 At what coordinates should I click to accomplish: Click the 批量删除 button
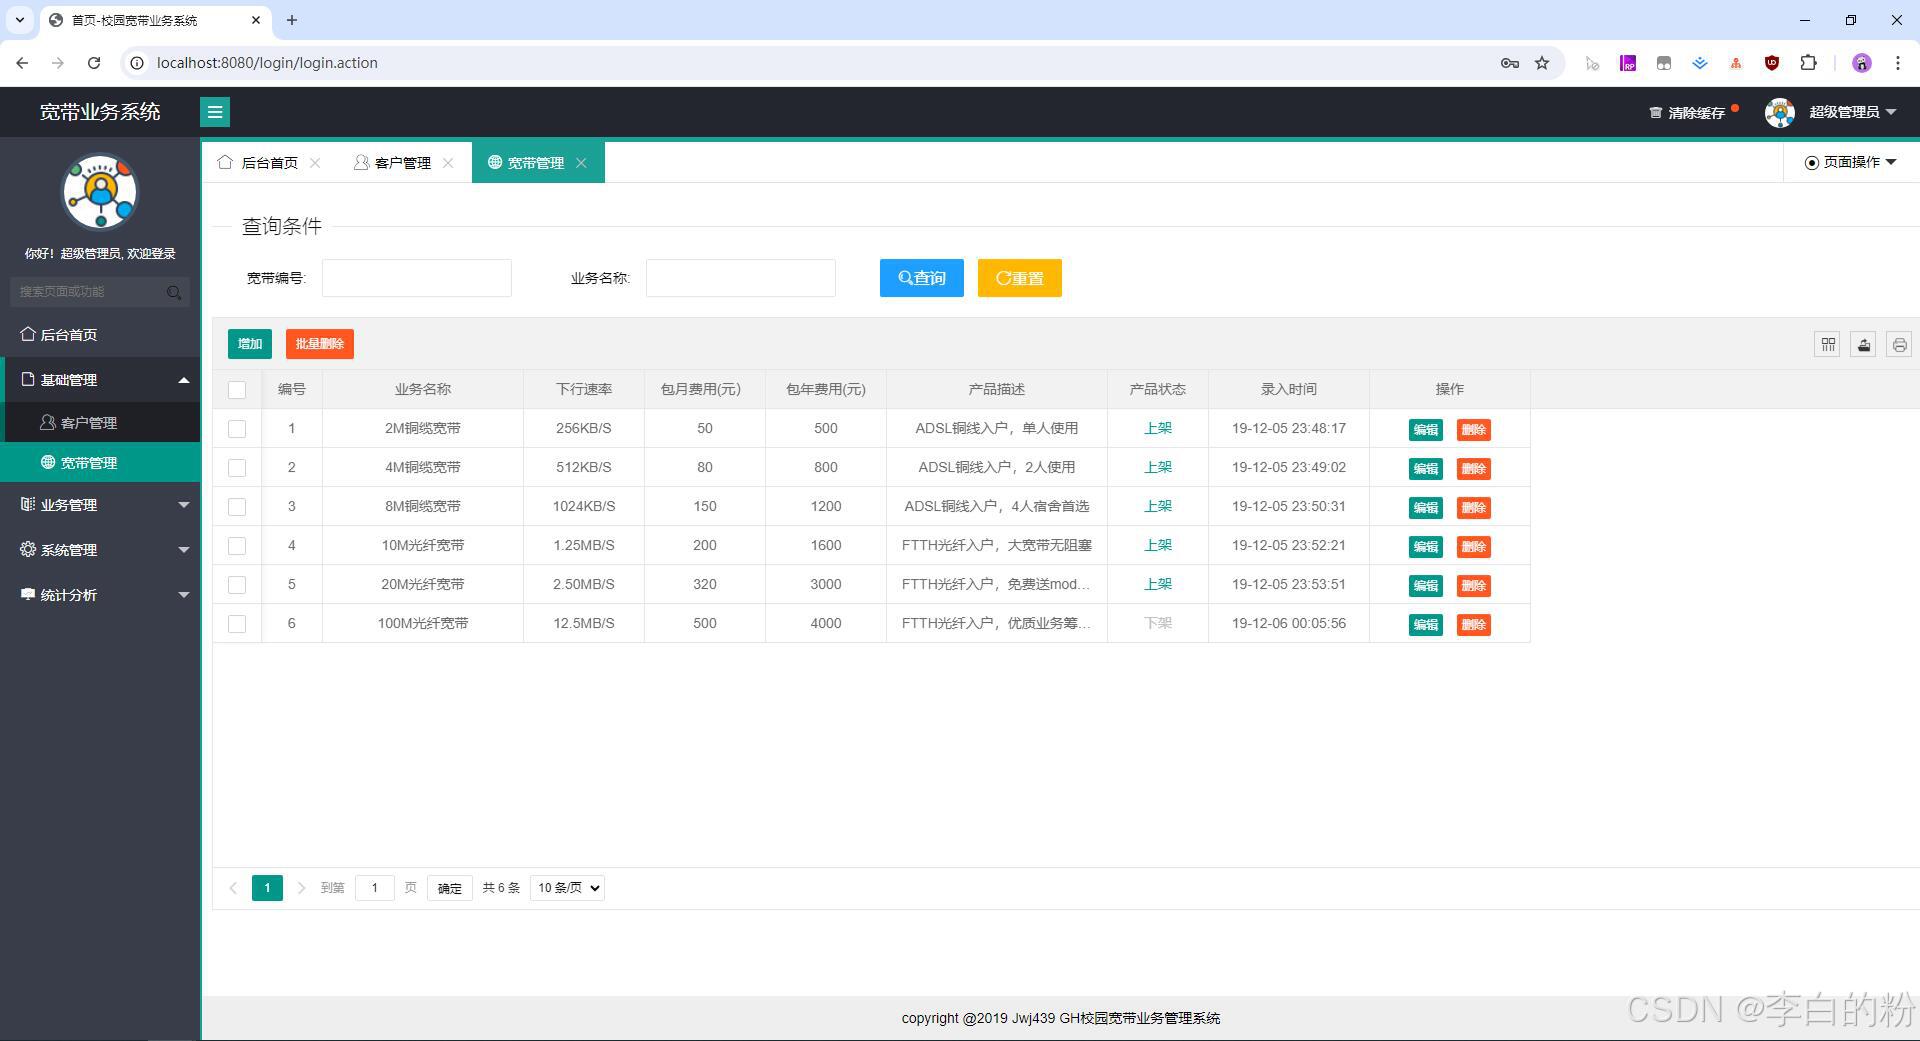320,344
